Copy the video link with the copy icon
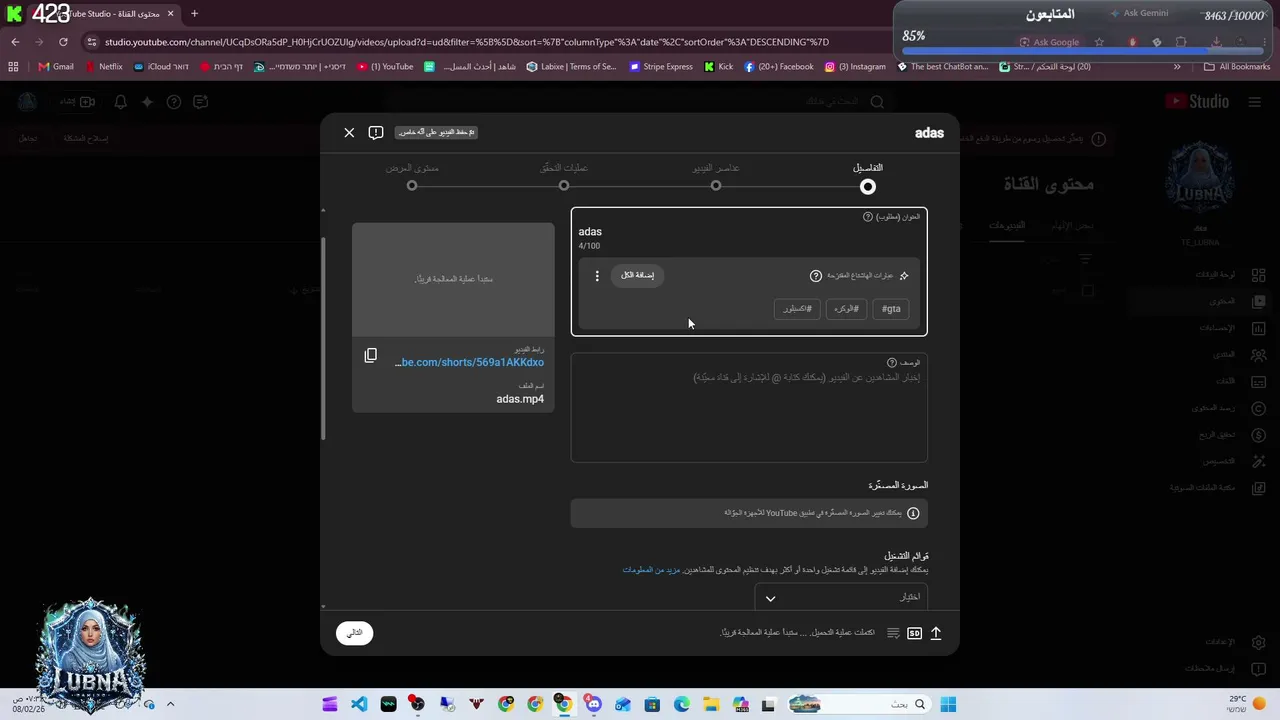Viewport: 1280px width, 720px height. 371,355
